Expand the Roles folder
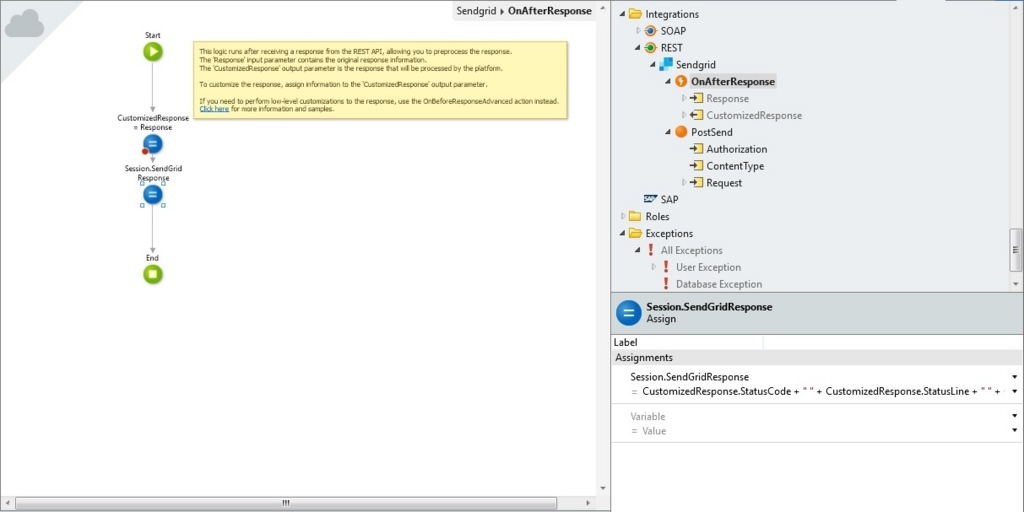This screenshot has height=512, width=1024. click(x=623, y=216)
